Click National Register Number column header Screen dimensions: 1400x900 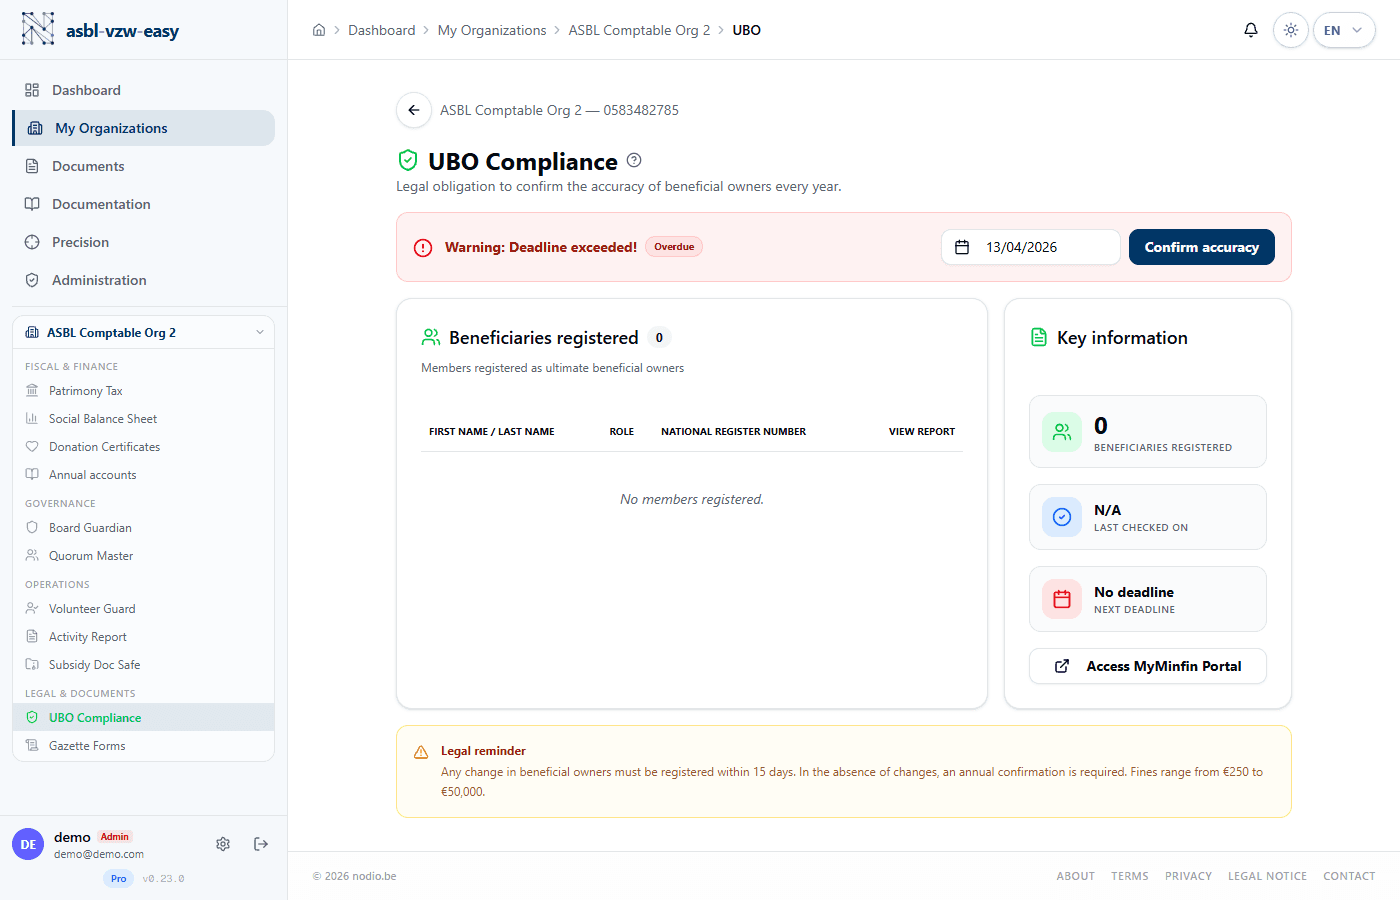(x=733, y=432)
